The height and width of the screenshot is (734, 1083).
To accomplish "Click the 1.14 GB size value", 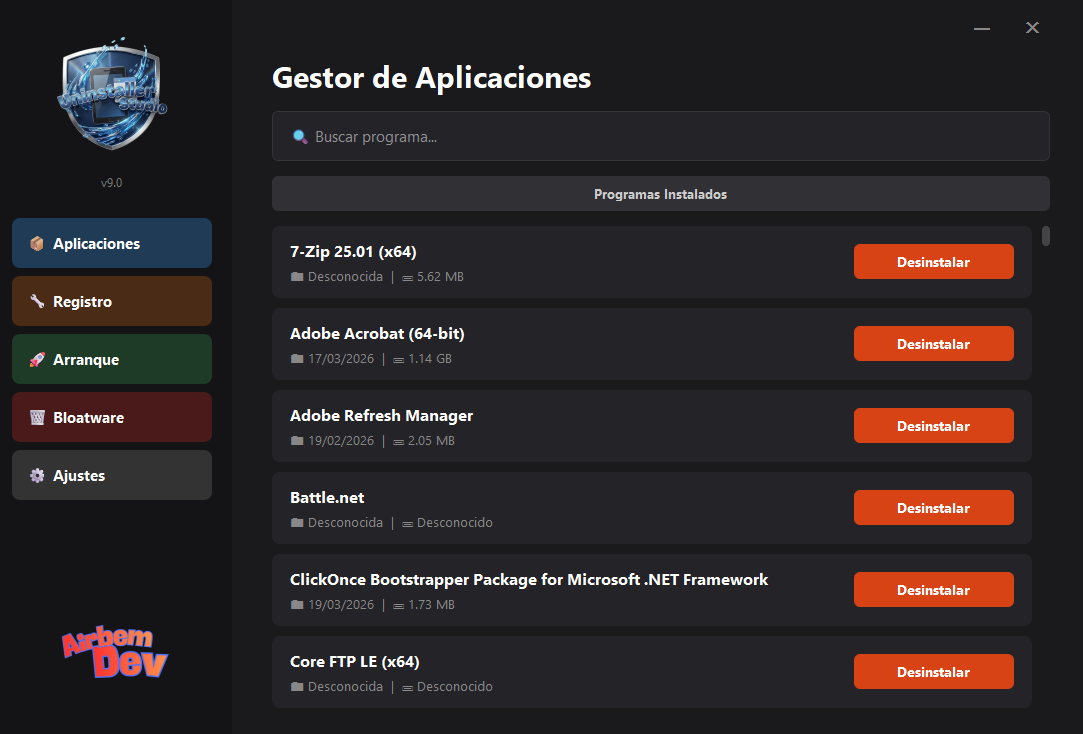I will point(430,359).
